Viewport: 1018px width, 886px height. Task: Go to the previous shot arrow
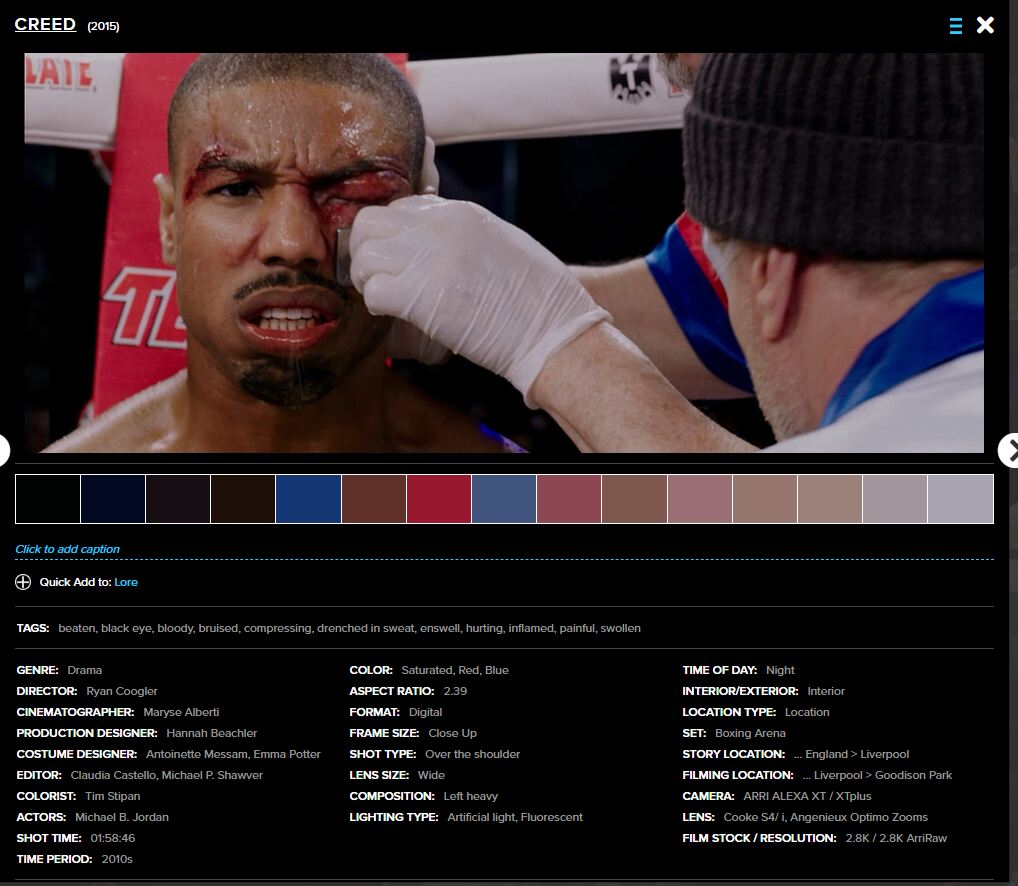[x=4, y=450]
